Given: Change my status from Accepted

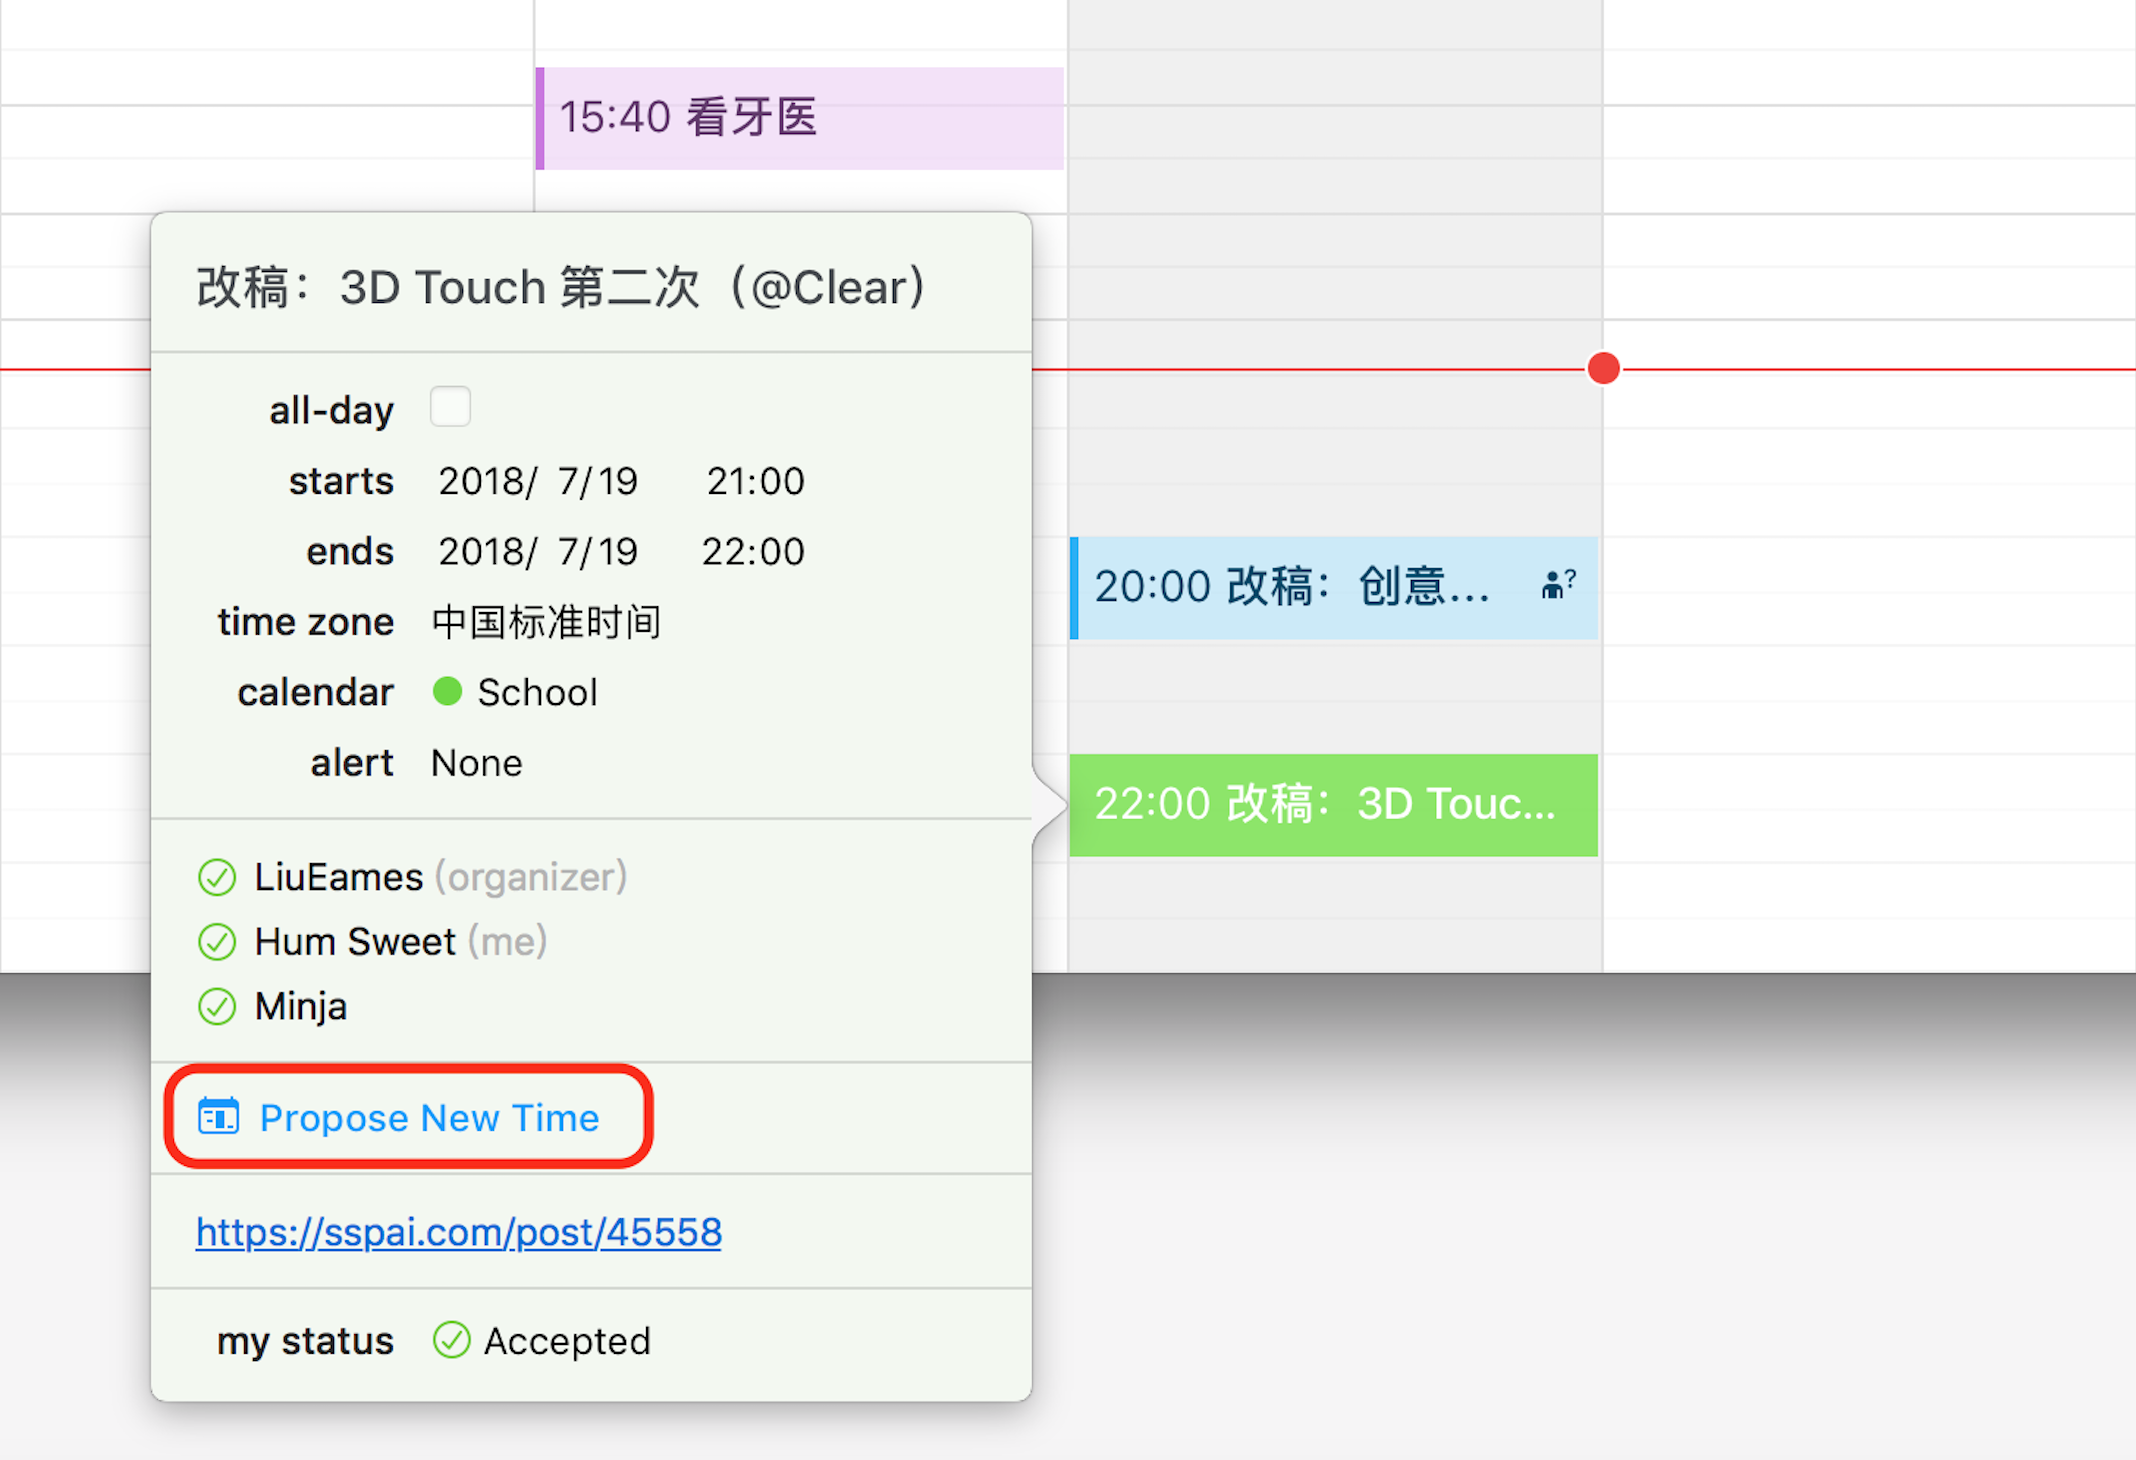Looking at the screenshot, I should pyautogui.click(x=566, y=1340).
